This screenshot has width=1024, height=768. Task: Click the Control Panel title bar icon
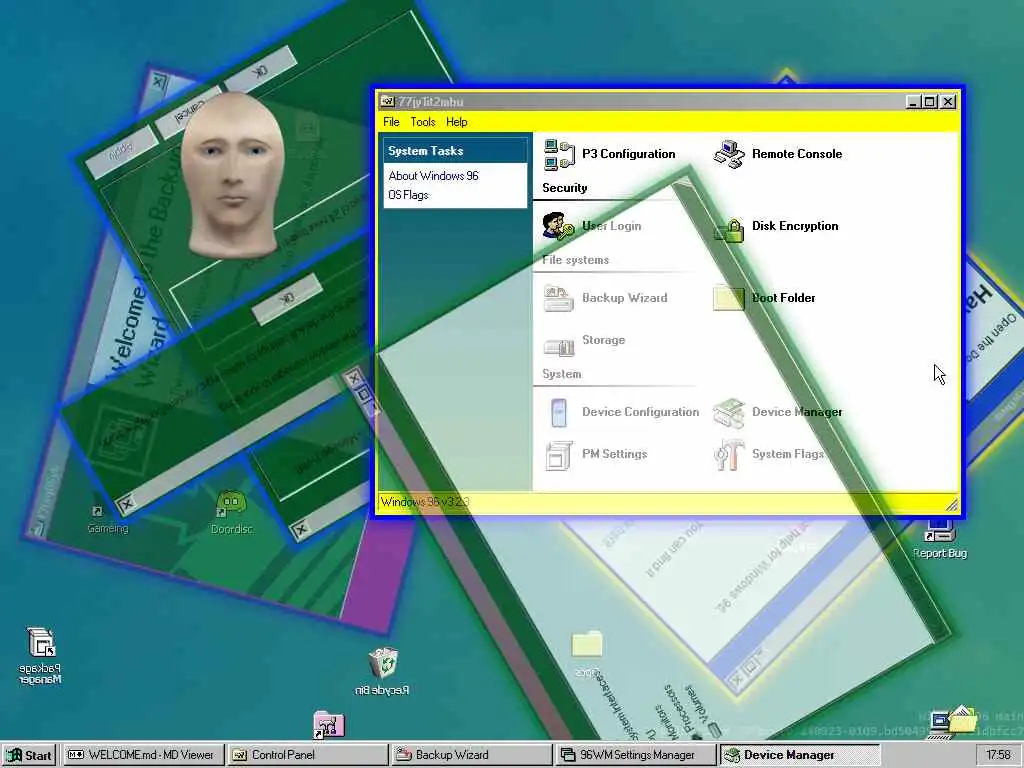(388, 101)
